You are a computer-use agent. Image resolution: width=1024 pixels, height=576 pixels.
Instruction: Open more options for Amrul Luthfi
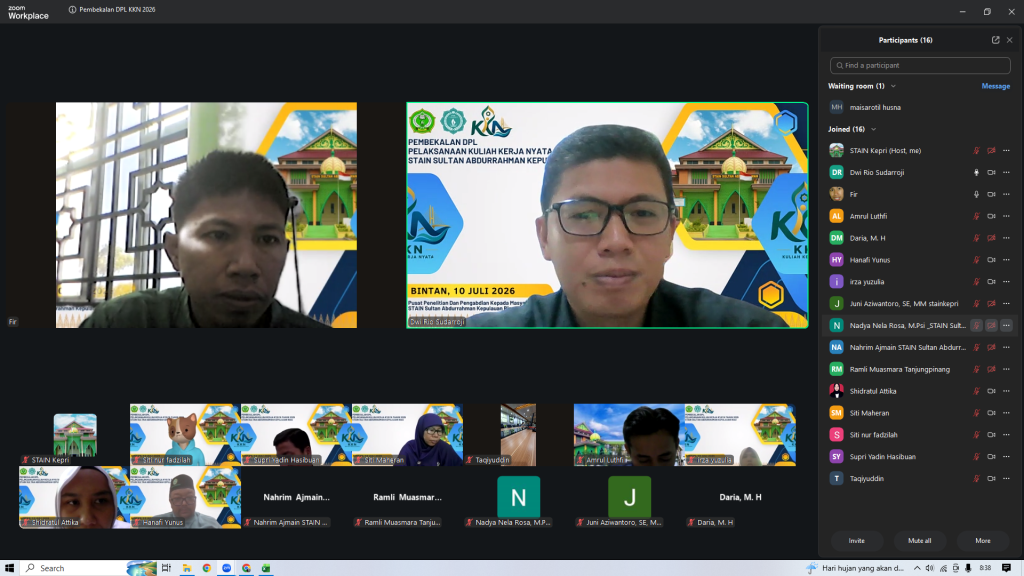pos(1006,216)
